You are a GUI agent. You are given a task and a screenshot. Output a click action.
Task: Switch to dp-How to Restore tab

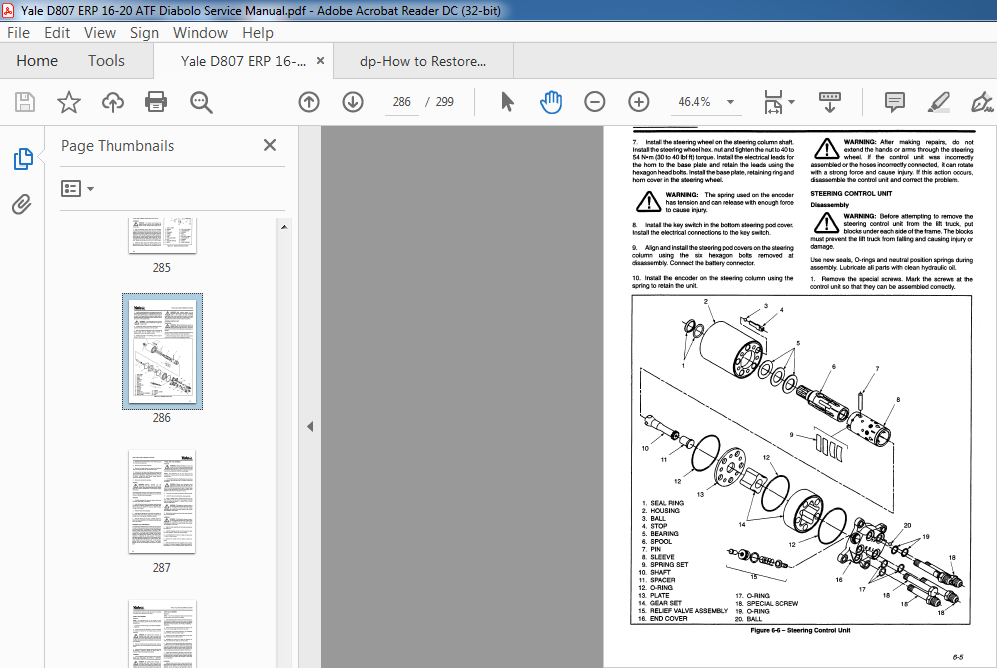click(x=423, y=61)
